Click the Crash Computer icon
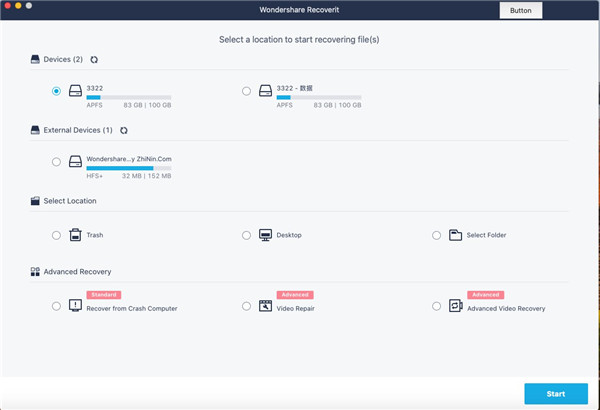Image resolution: width=600 pixels, height=410 pixels. click(75, 305)
